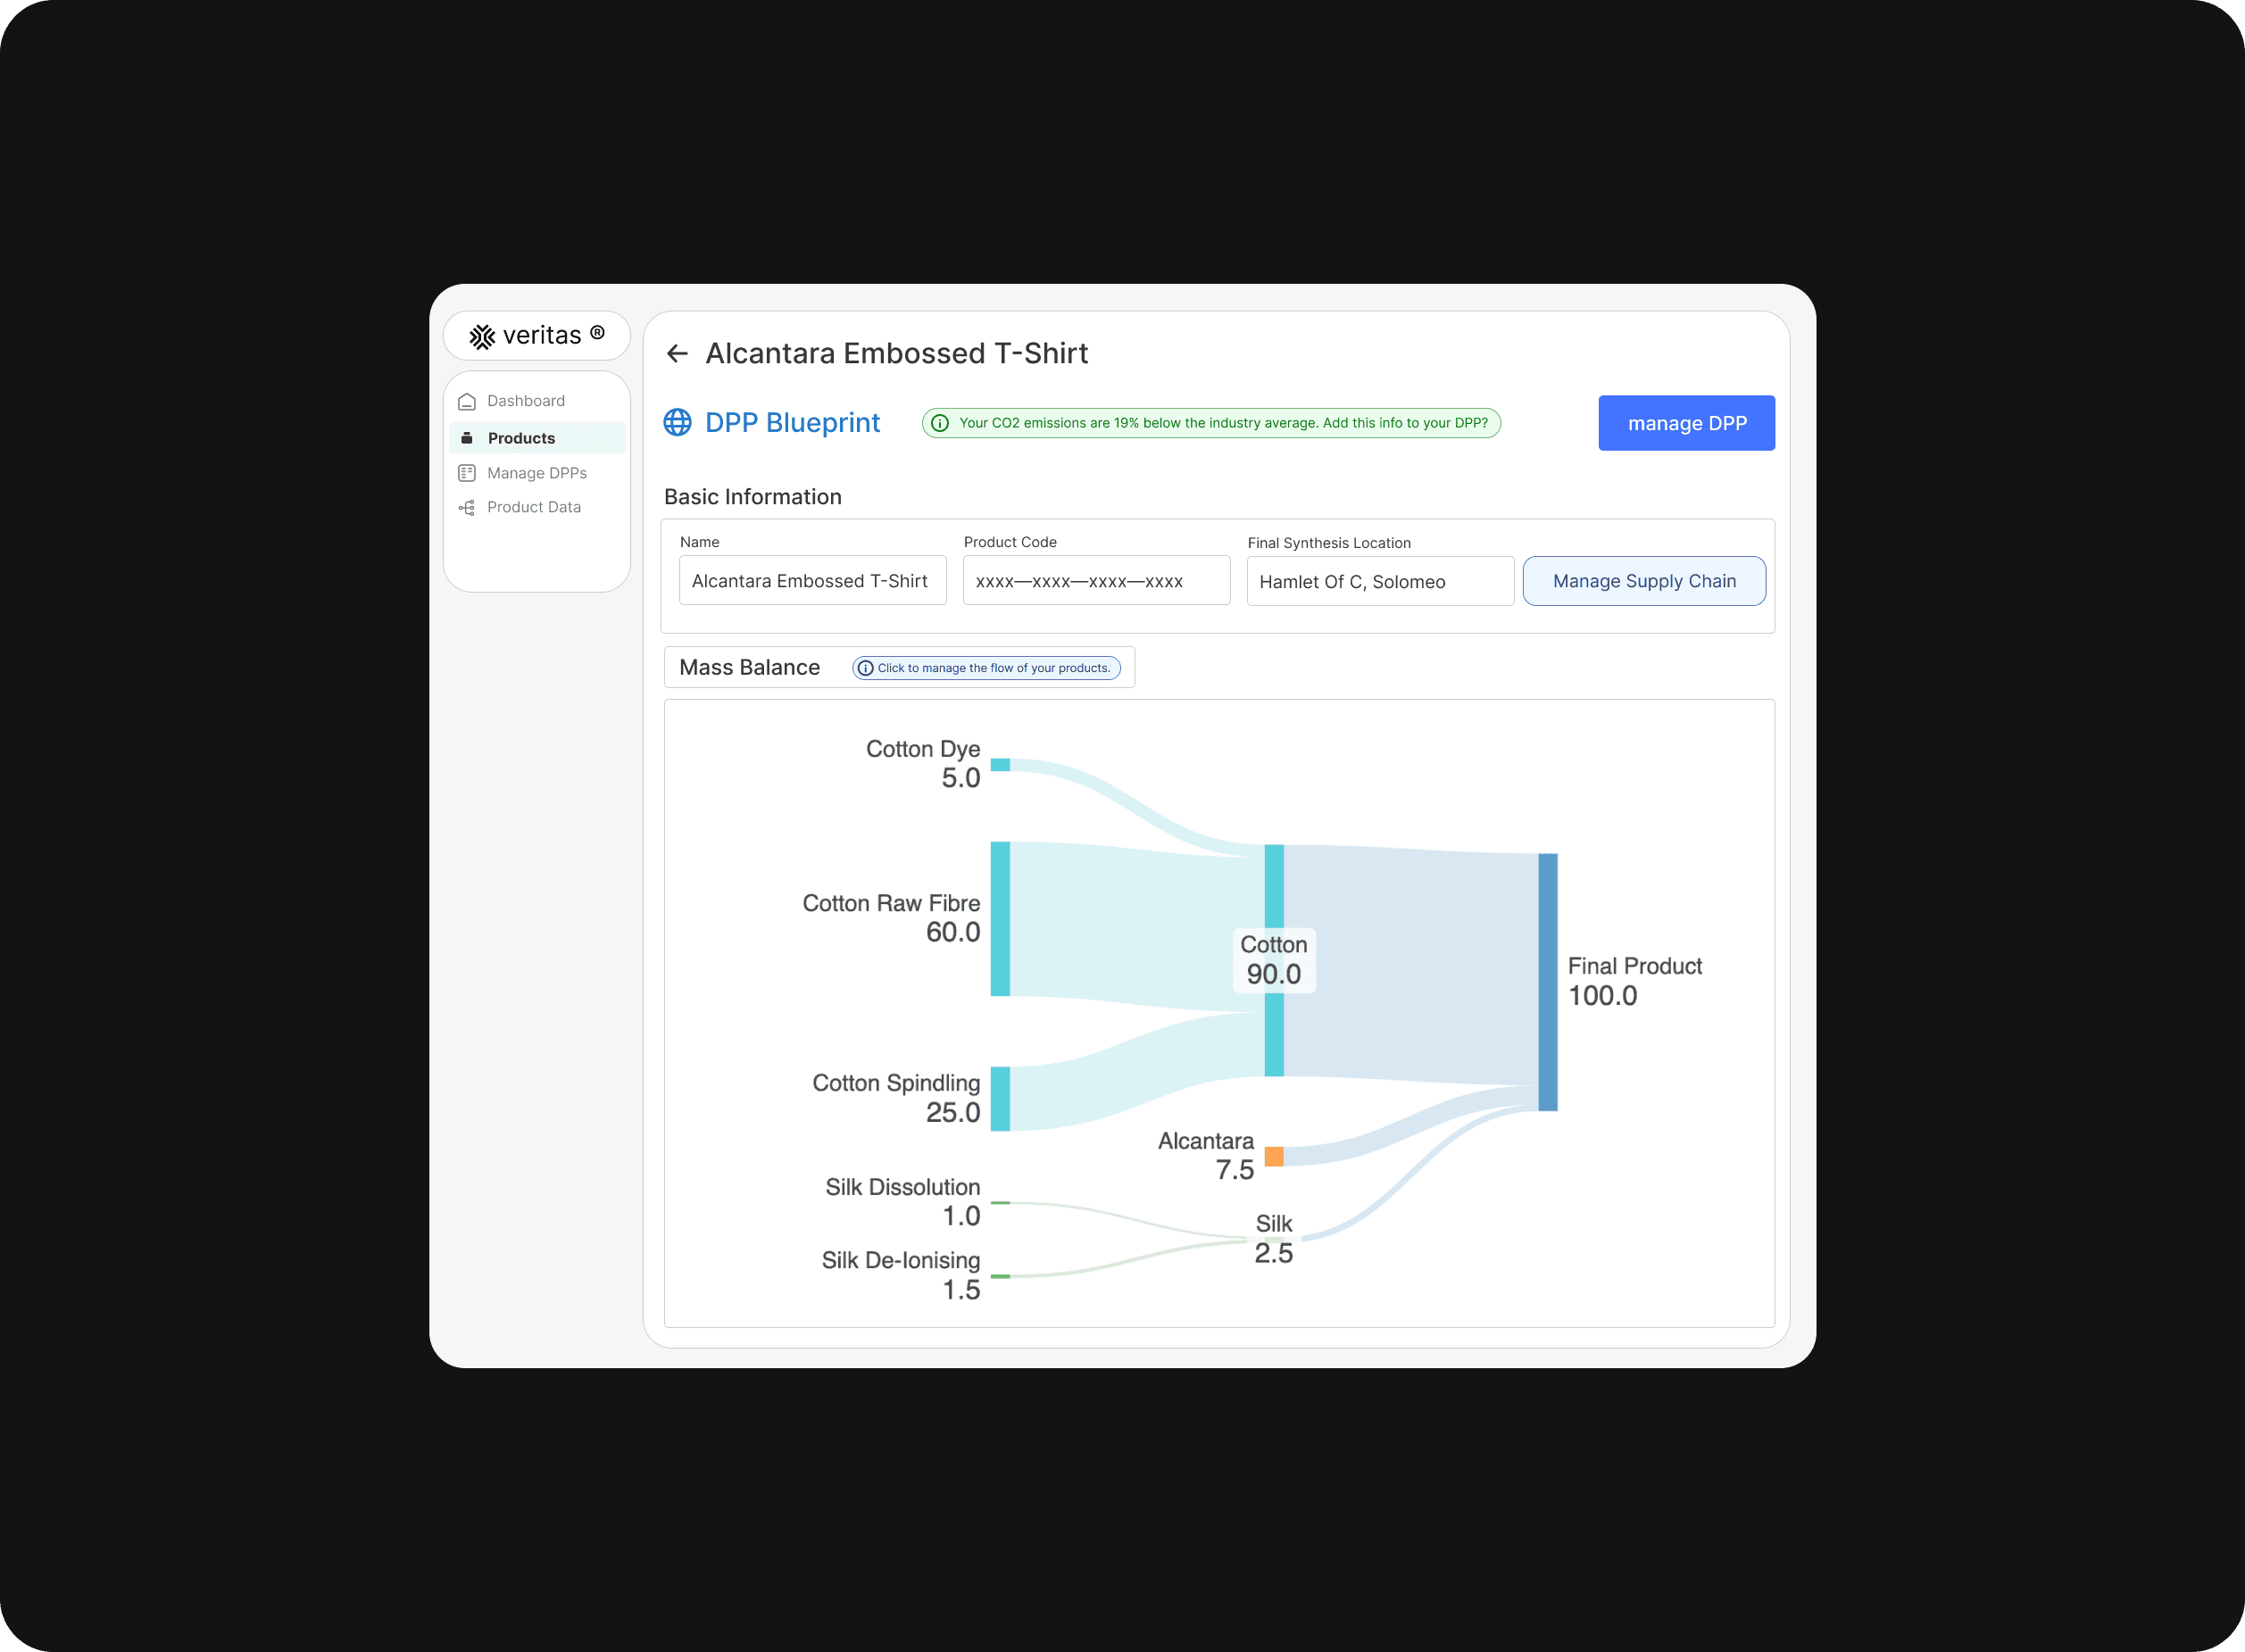Click the Manage Supply Chain button

1644,581
